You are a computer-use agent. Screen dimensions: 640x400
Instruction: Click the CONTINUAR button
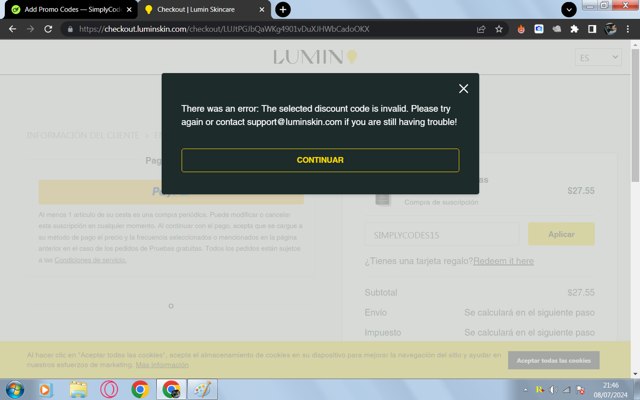click(320, 160)
